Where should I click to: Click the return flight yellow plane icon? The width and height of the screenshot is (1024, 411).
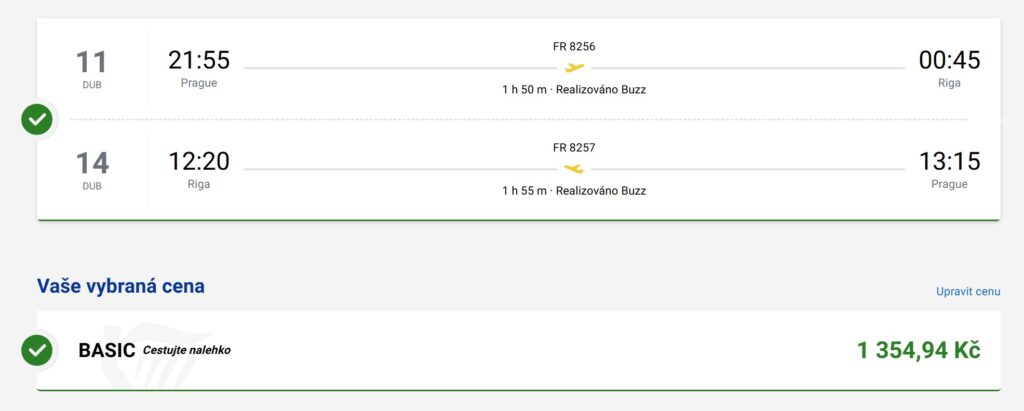(574, 169)
